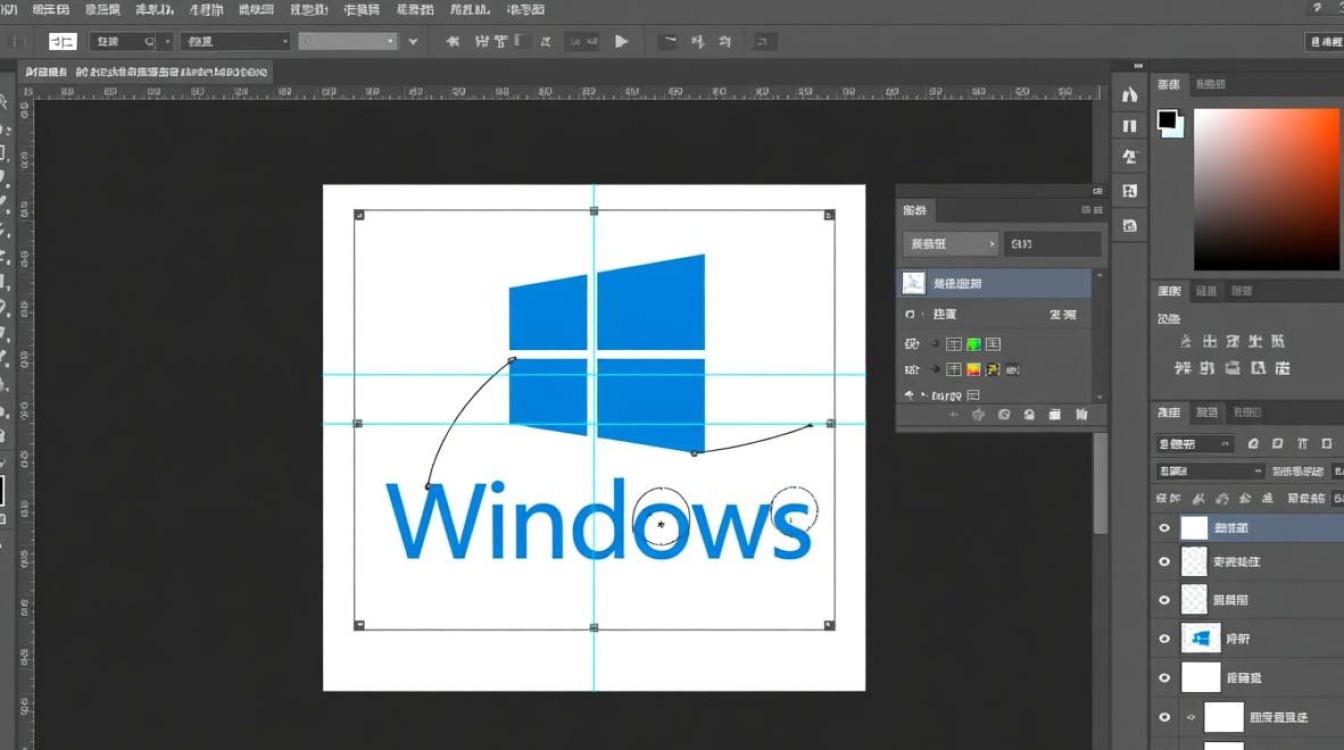Hide the selected top layer using its eye icon
1344x750 pixels.
[x=1164, y=528]
